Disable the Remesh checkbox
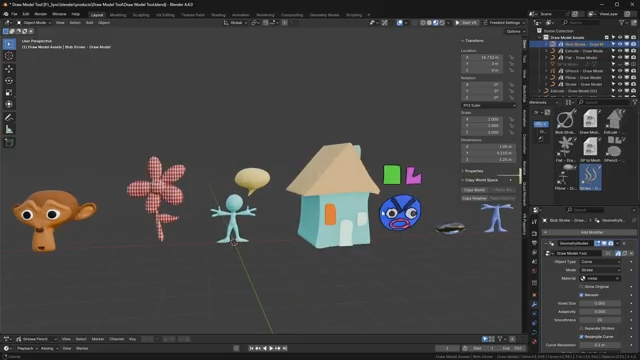The image size is (640, 360). (581, 295)
